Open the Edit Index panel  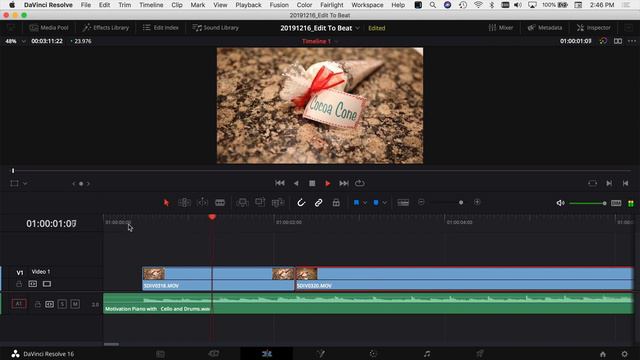161,28
